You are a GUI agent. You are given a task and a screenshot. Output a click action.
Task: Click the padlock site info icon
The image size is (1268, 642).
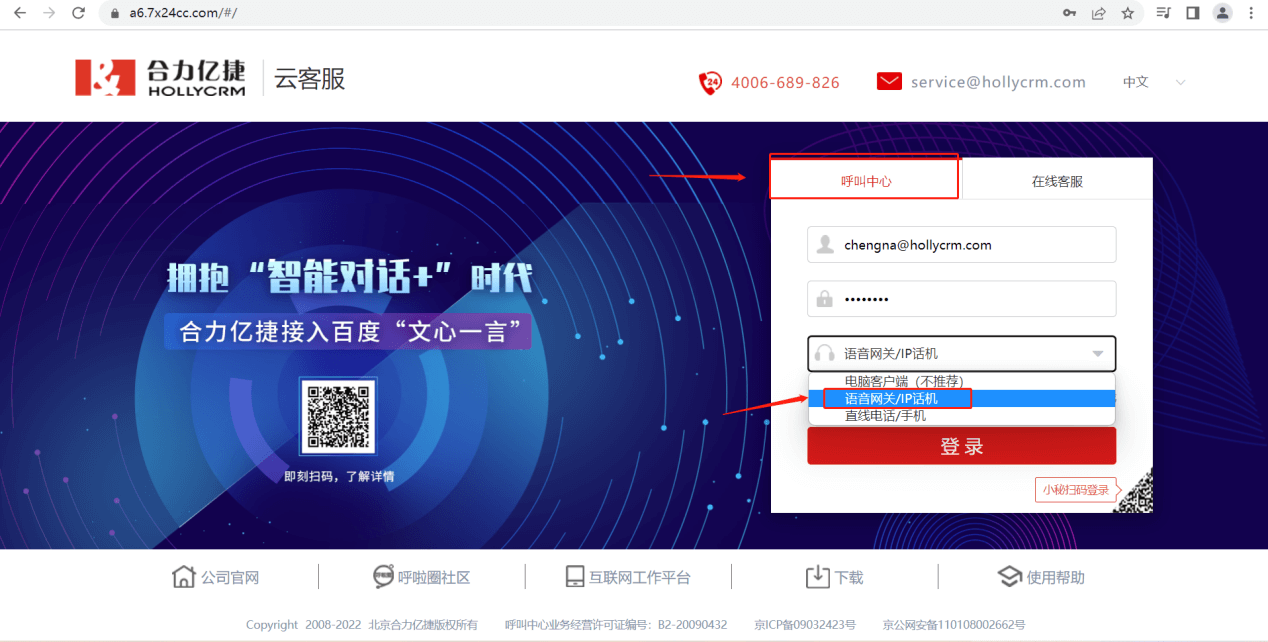pos(114,14)
